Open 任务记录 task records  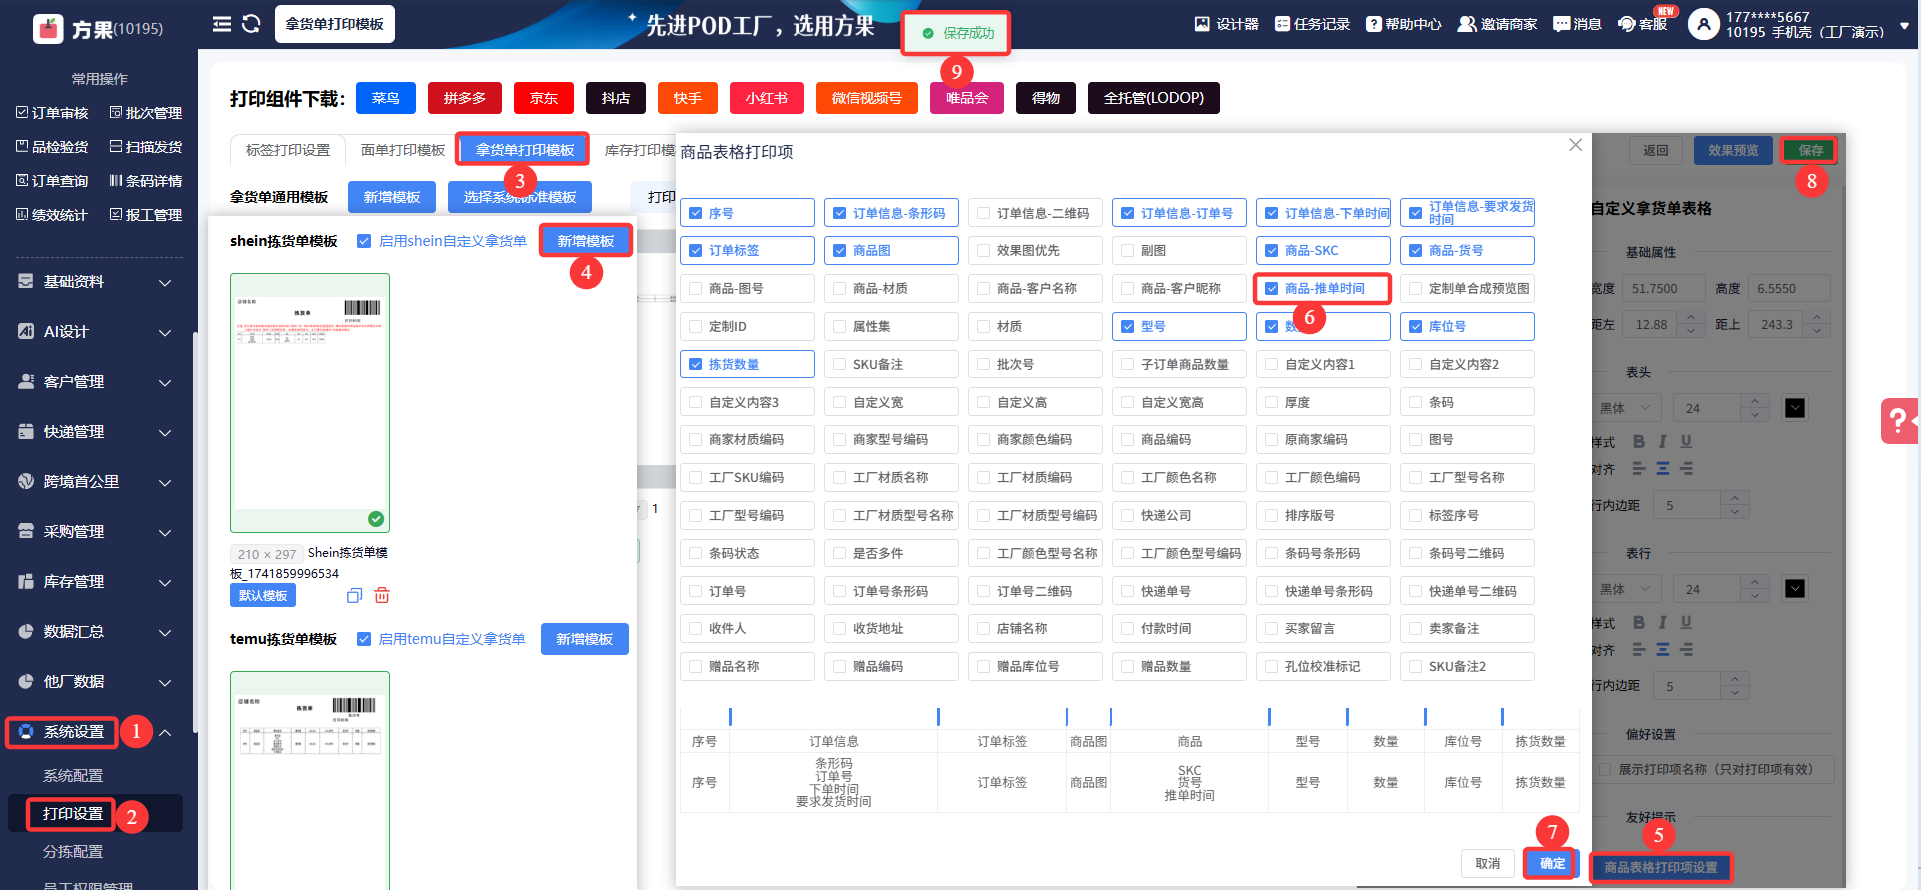tap(1312, 24)
